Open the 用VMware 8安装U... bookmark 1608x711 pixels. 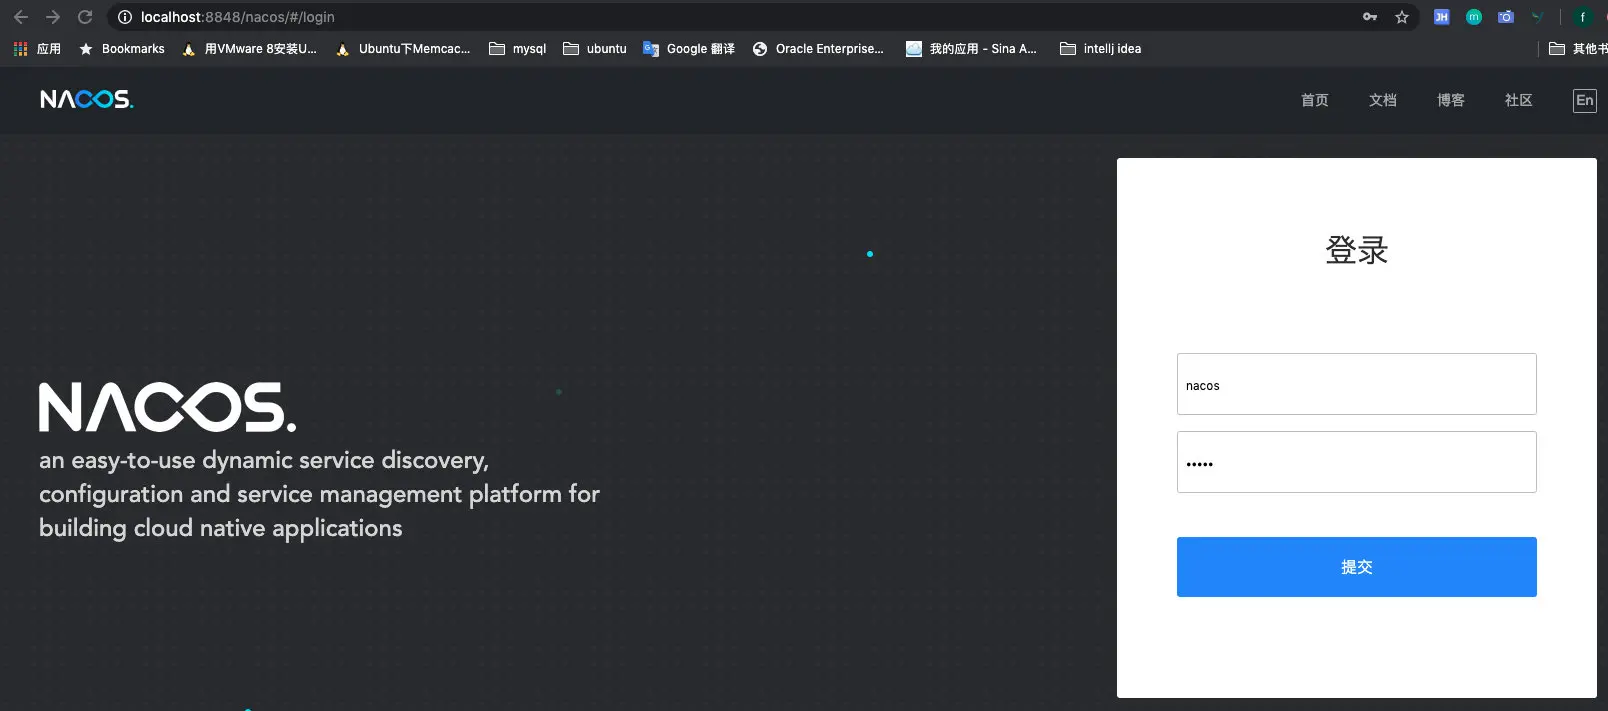(249, 49)
